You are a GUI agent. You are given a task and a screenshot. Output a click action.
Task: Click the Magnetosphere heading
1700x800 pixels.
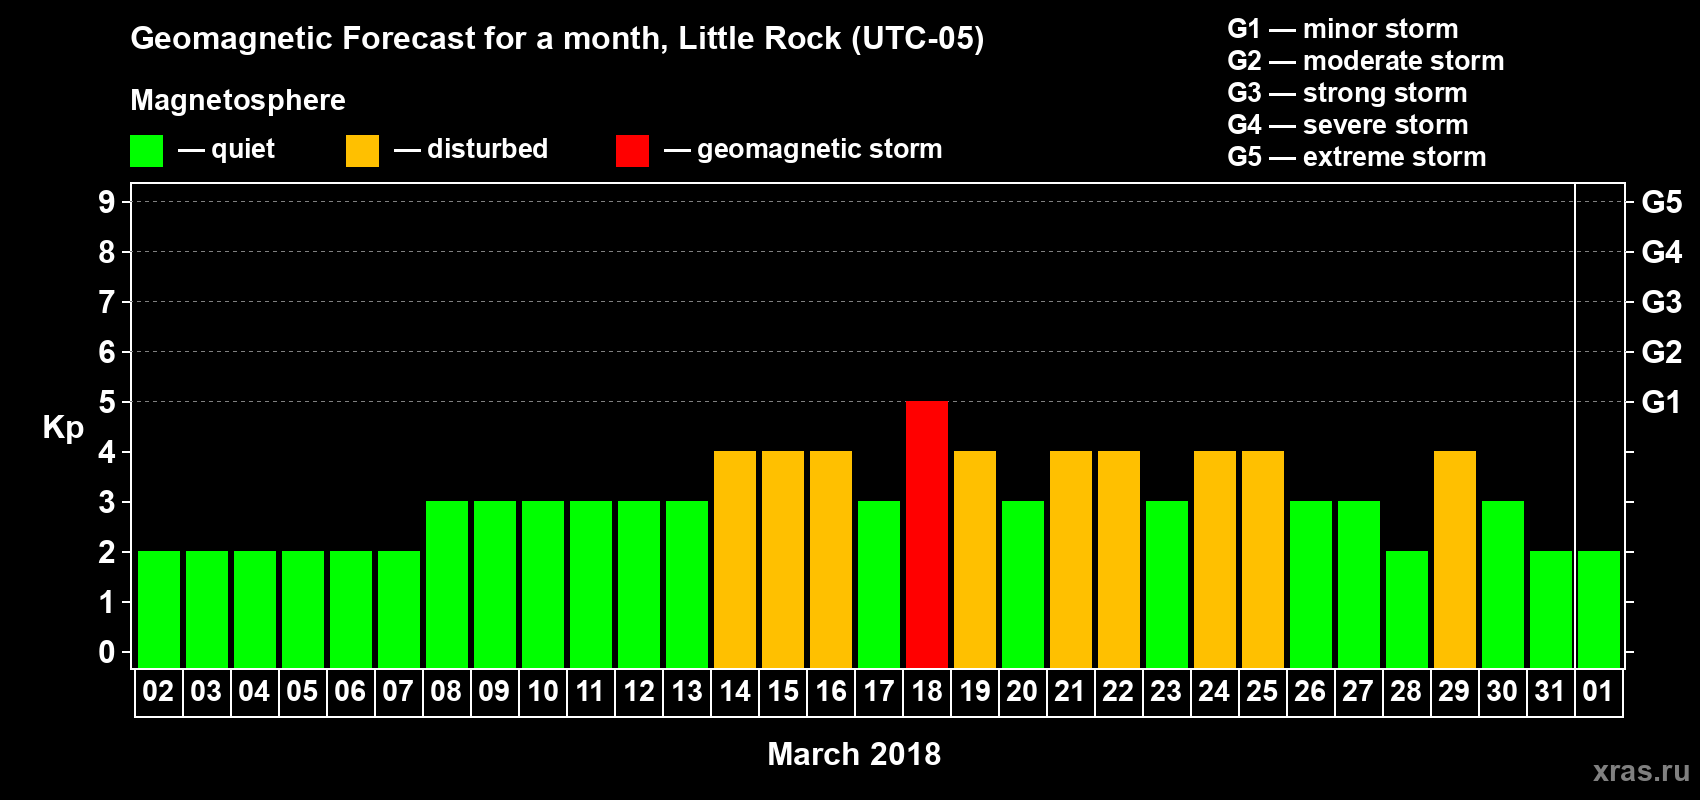click(x=238, y=100)
